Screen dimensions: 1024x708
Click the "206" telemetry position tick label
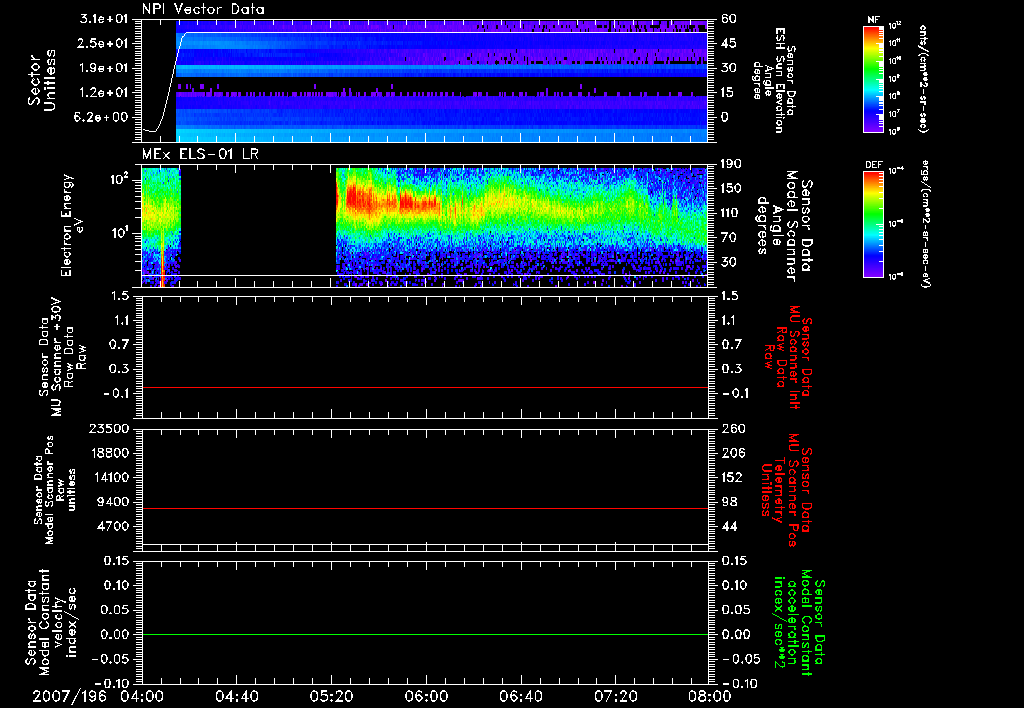pos(731,453)
